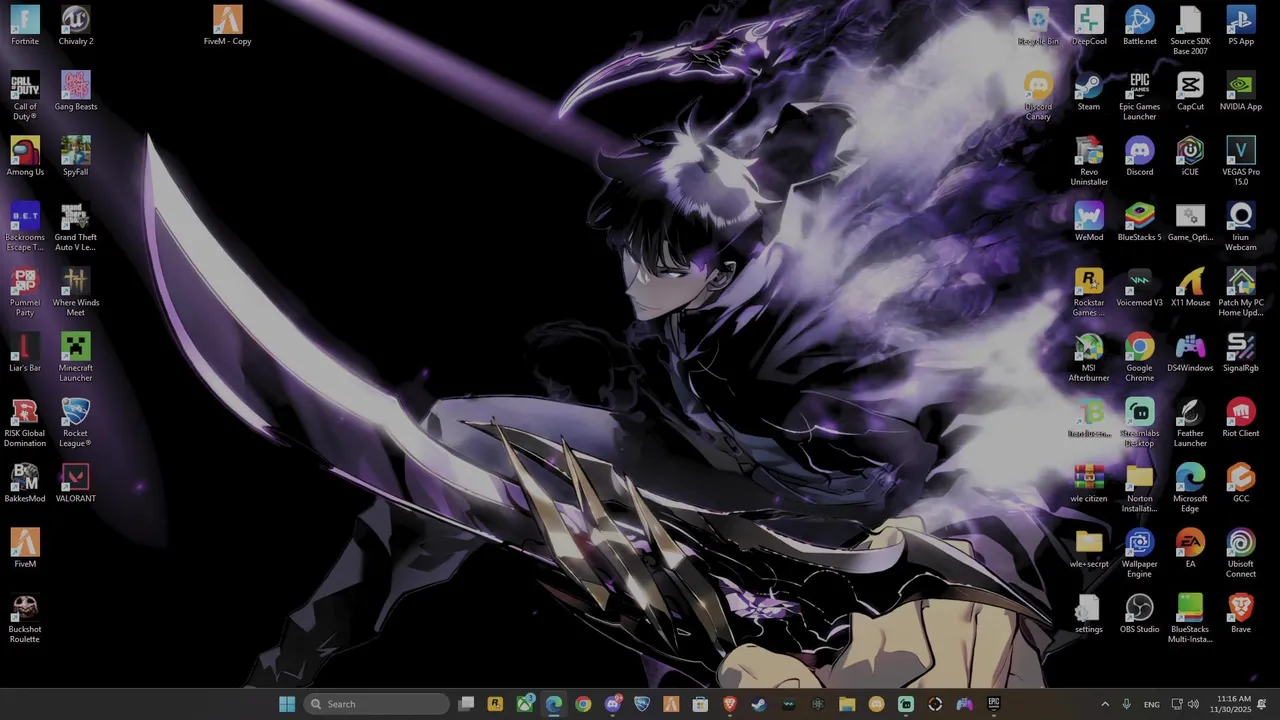Select the Call of Duty shortcut
The width and height of the screenshot is (1280, 720).
pos(25,96)
